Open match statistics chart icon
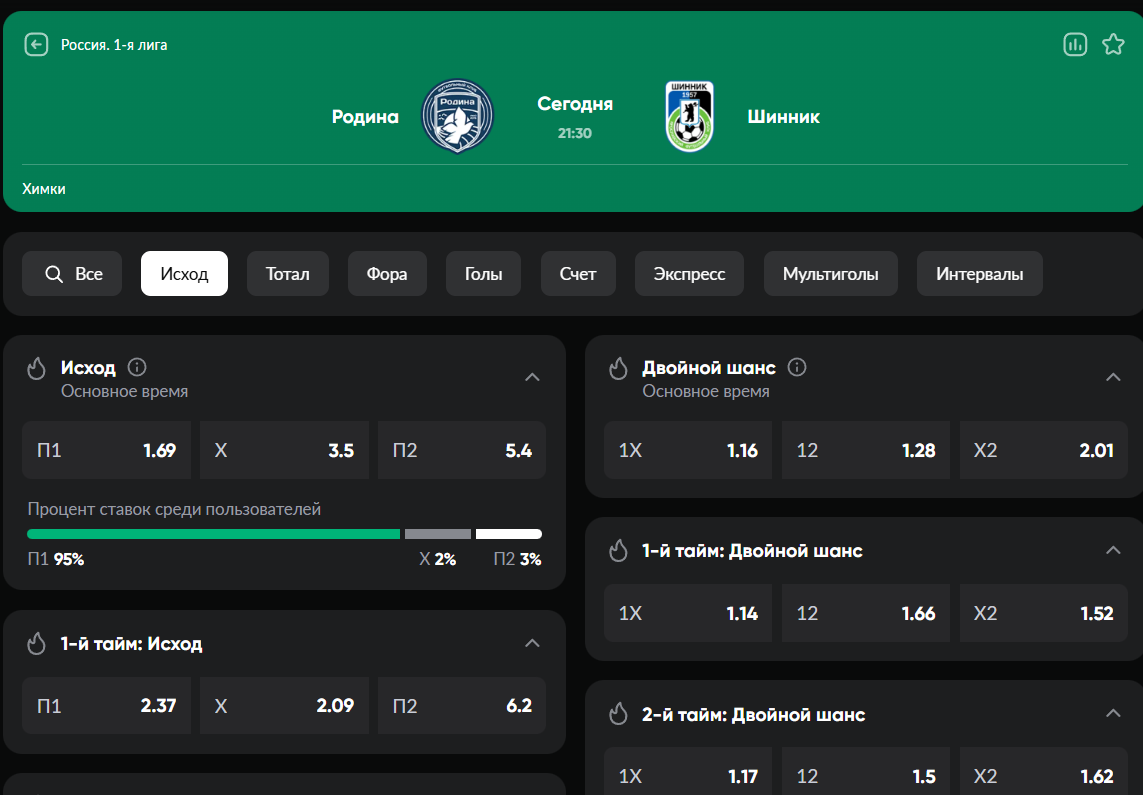 pos(1075,45)
